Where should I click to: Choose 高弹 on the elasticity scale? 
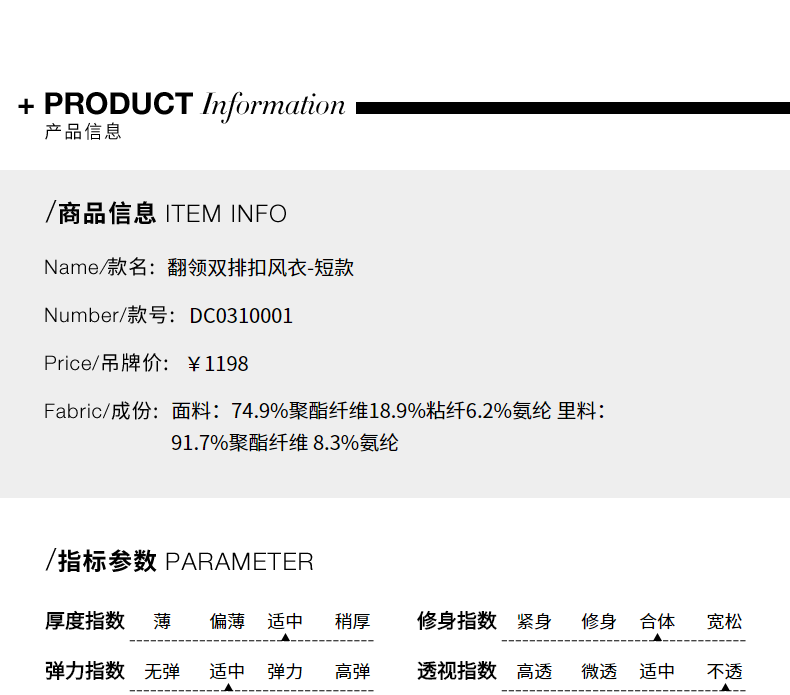point(353,671)
